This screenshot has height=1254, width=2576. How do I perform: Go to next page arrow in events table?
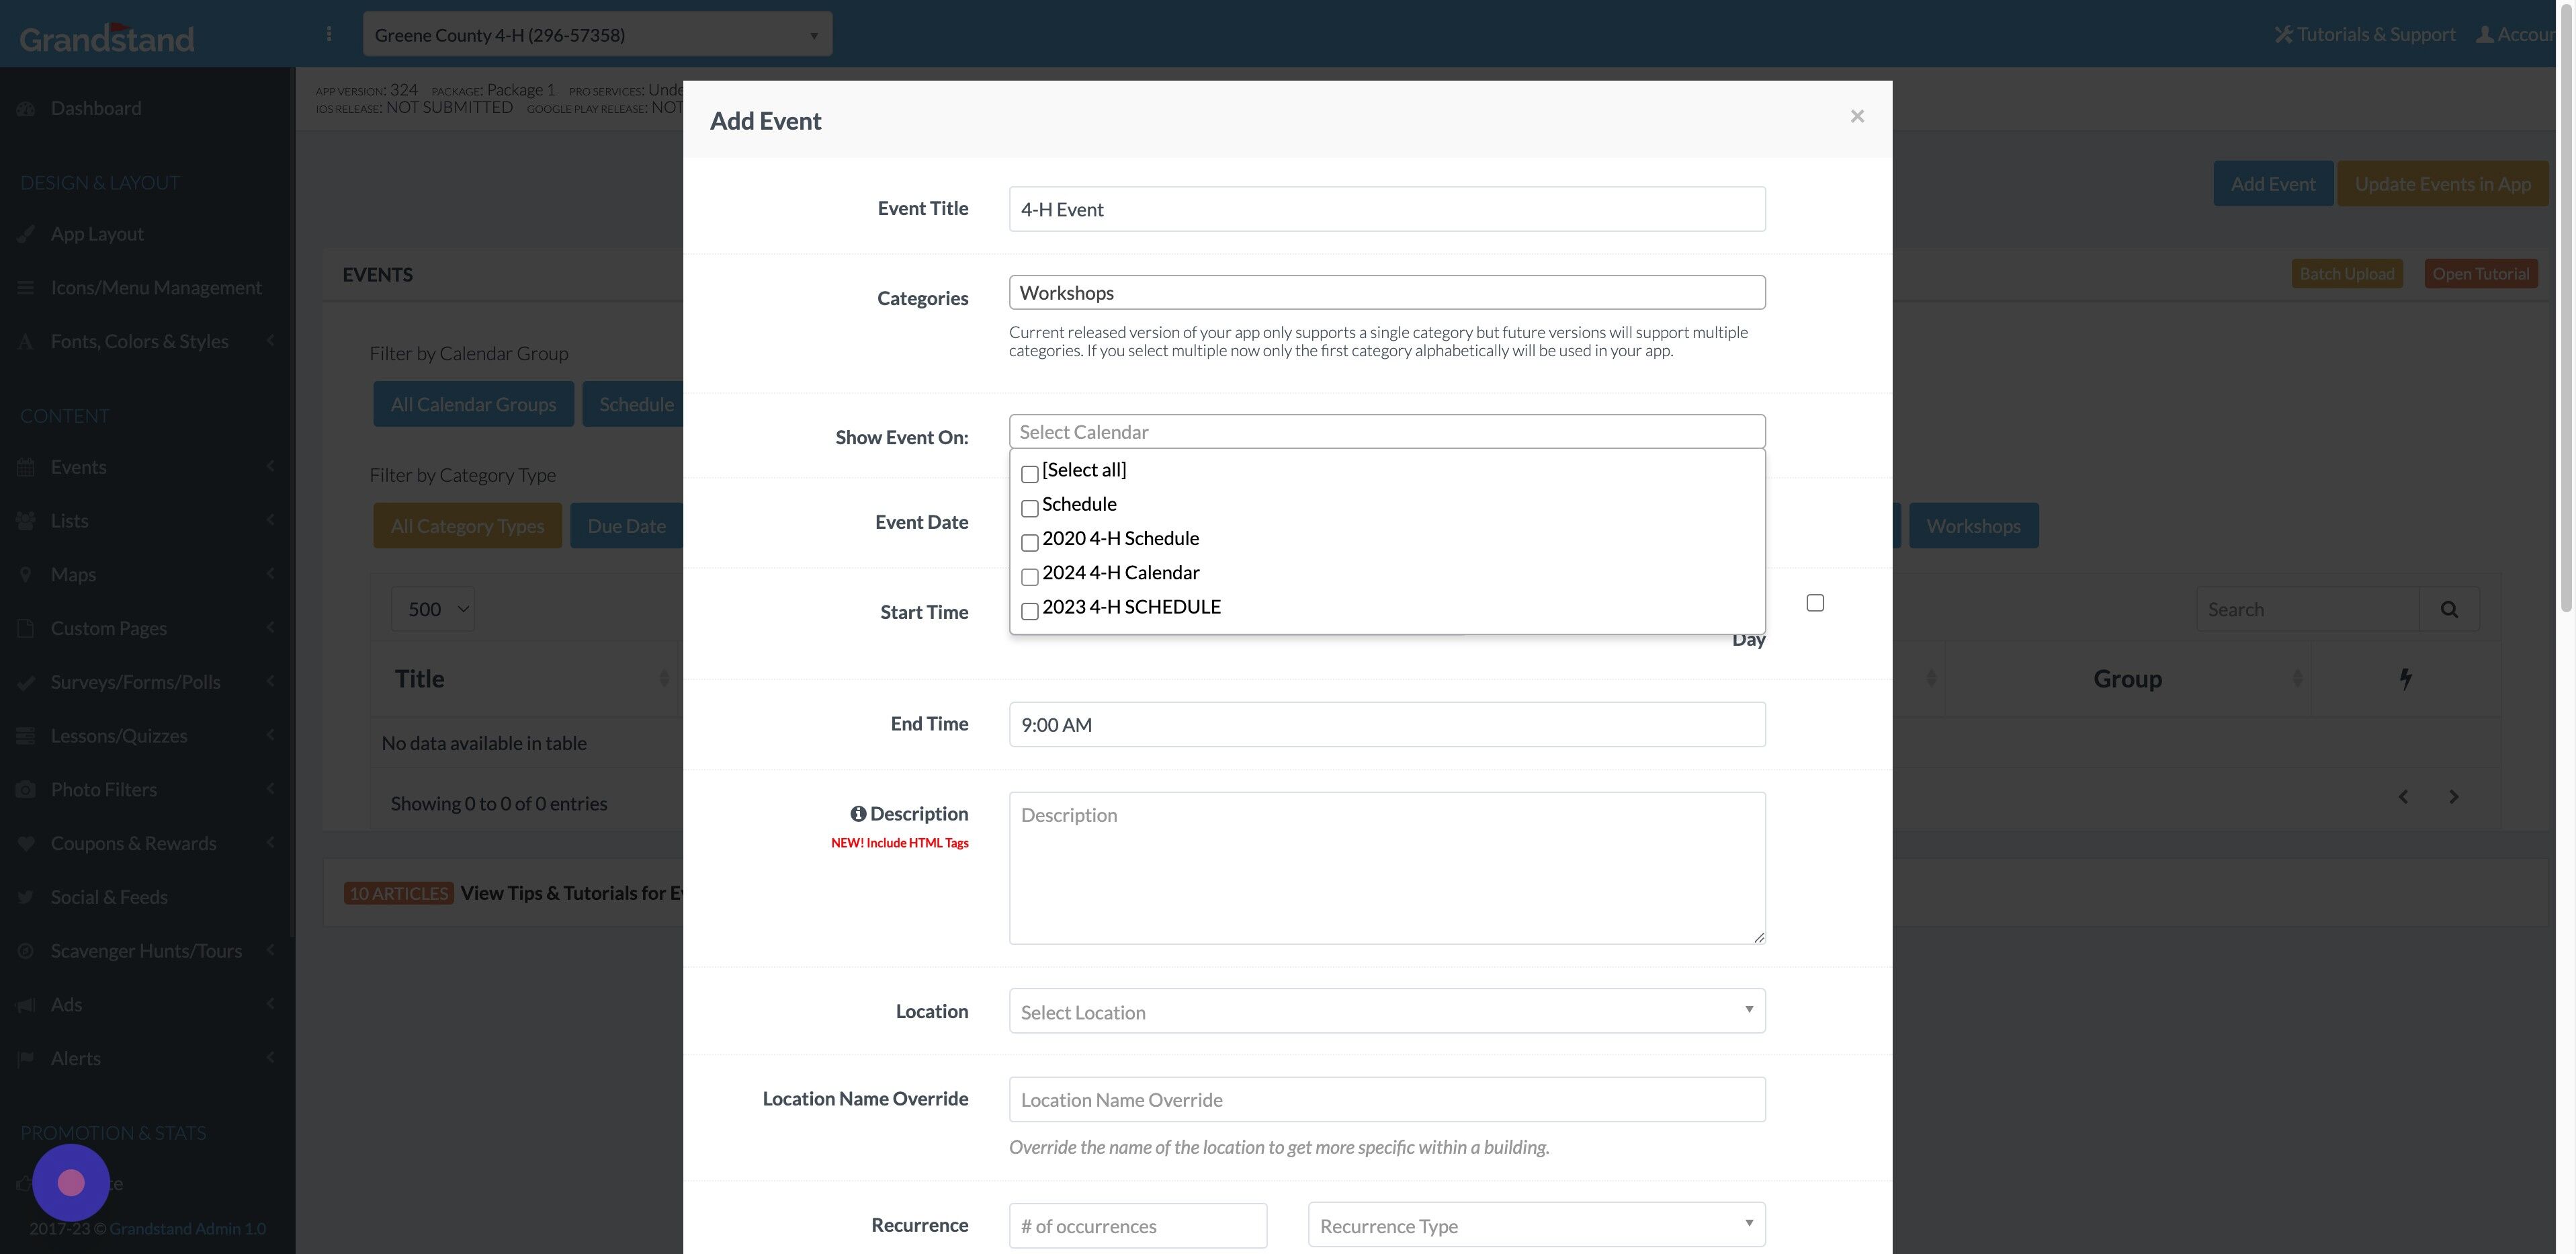(2453, 797)
